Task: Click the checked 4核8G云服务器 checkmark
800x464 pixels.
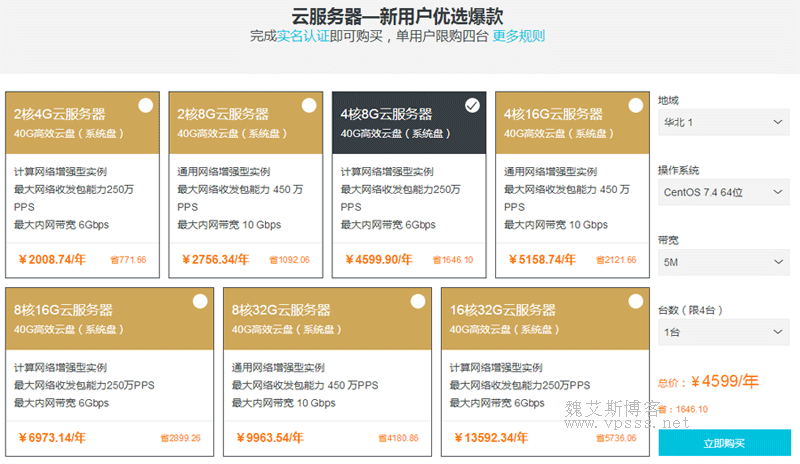Action: (472, 105)
